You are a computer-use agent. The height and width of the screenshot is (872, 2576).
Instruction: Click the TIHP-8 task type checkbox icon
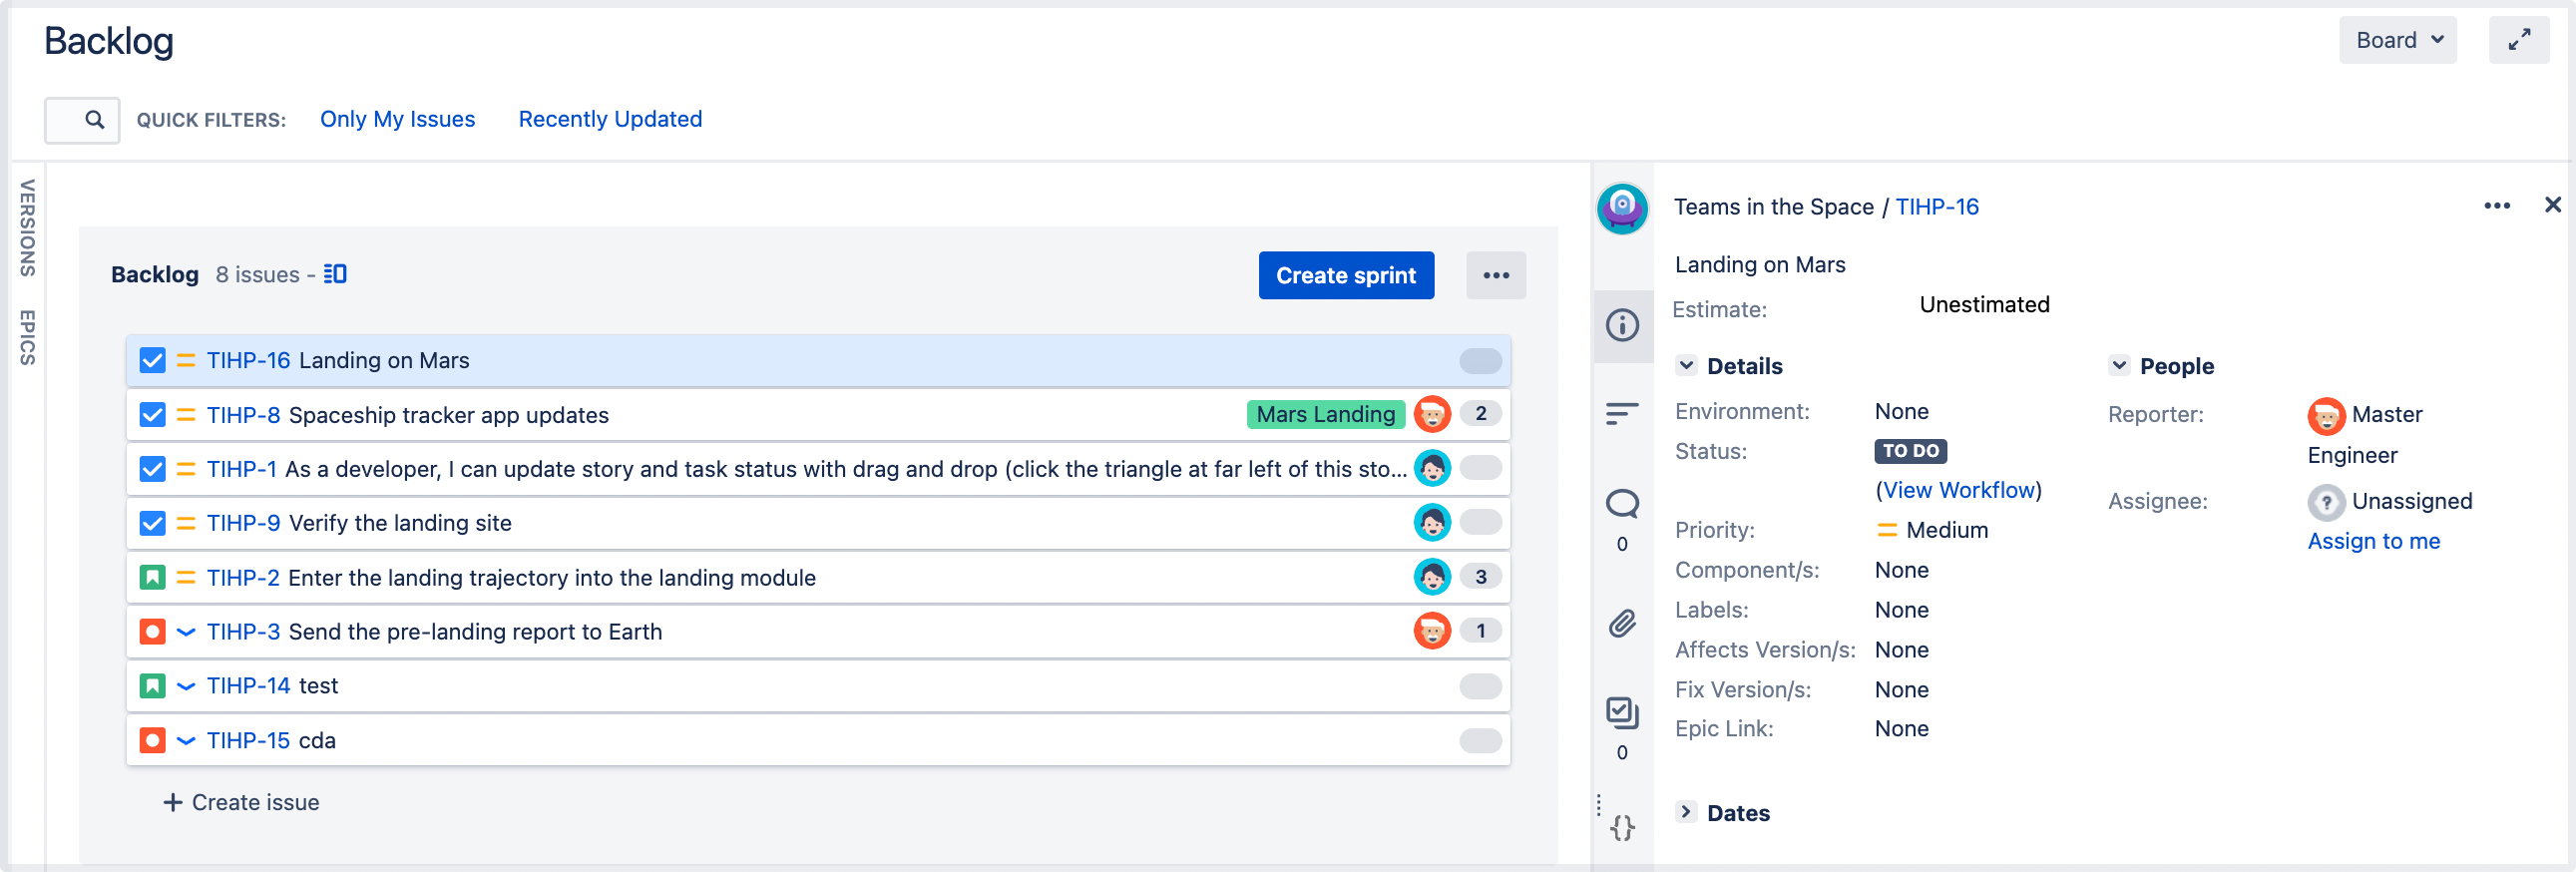[152, 414]
